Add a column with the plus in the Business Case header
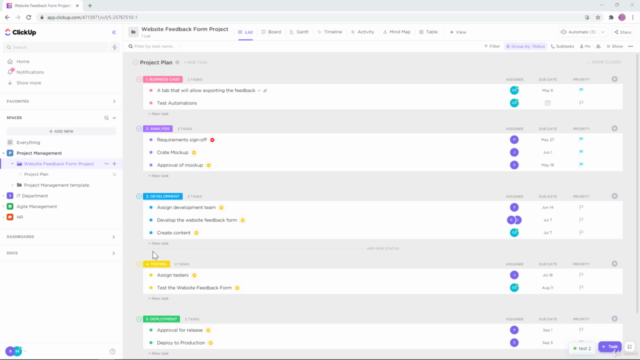Screen dimensions: 640x360 614,79
